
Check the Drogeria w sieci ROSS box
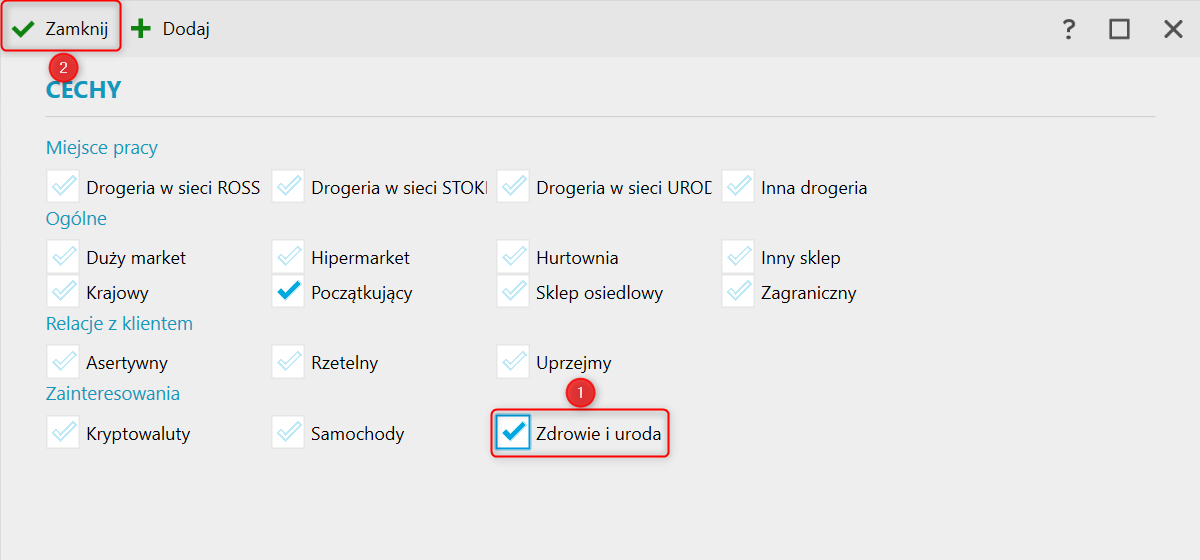pos(63,187)
